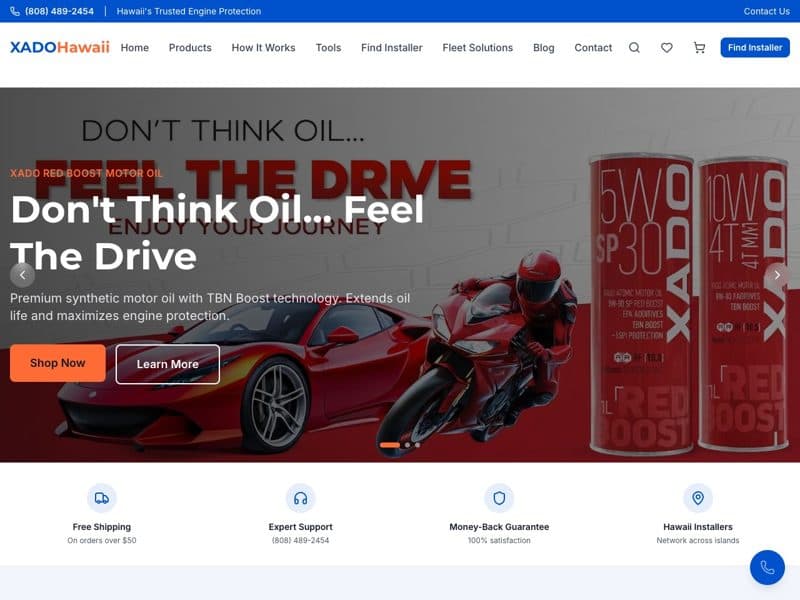
Task: Click the Expert Support headphones icon
Action: [x=301, y=498]
